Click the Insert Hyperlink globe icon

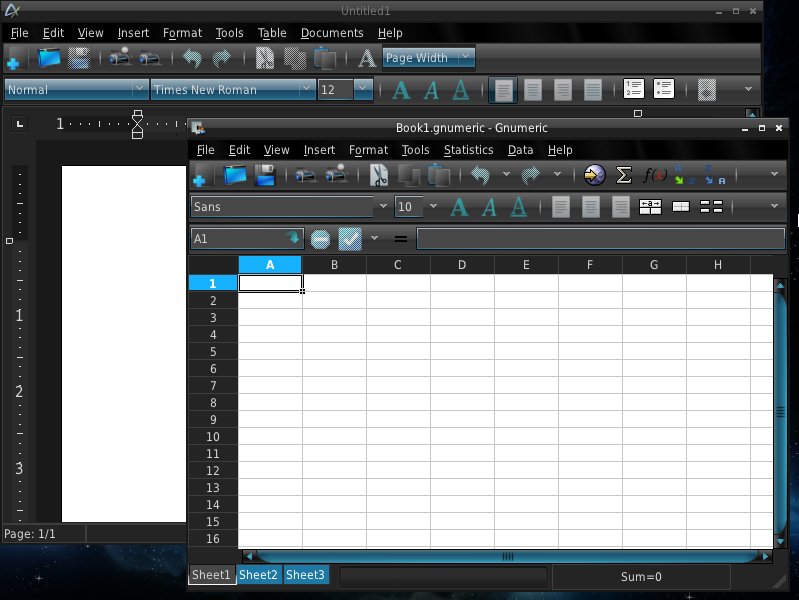pos(594,175)
